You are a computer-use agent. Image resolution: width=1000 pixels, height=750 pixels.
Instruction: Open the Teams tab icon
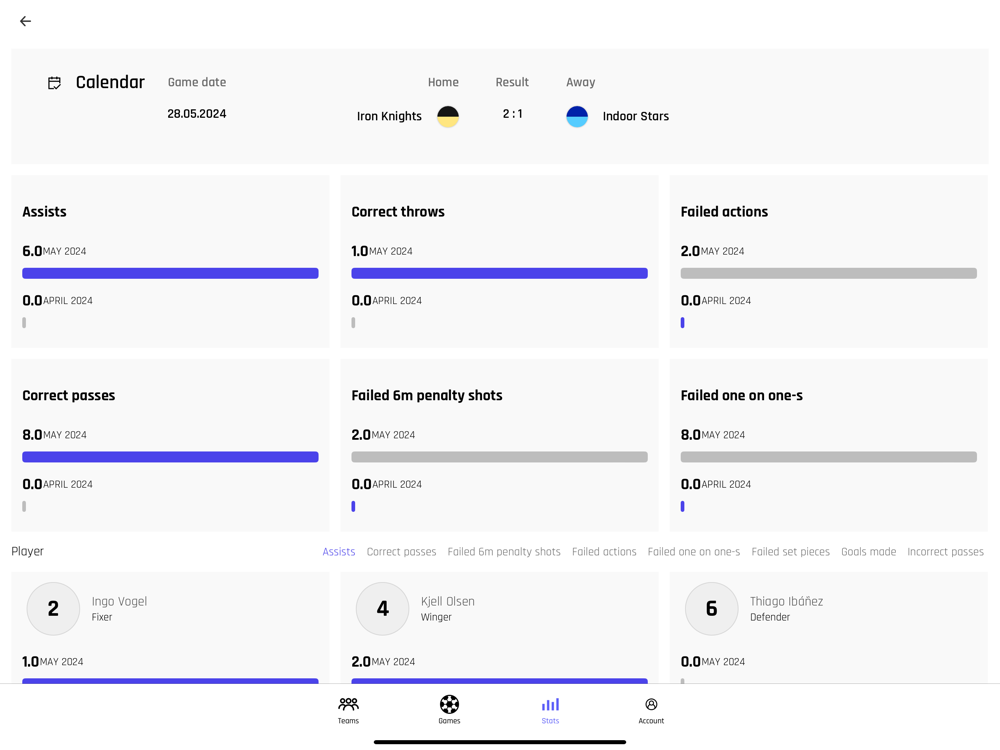(348, 704)
